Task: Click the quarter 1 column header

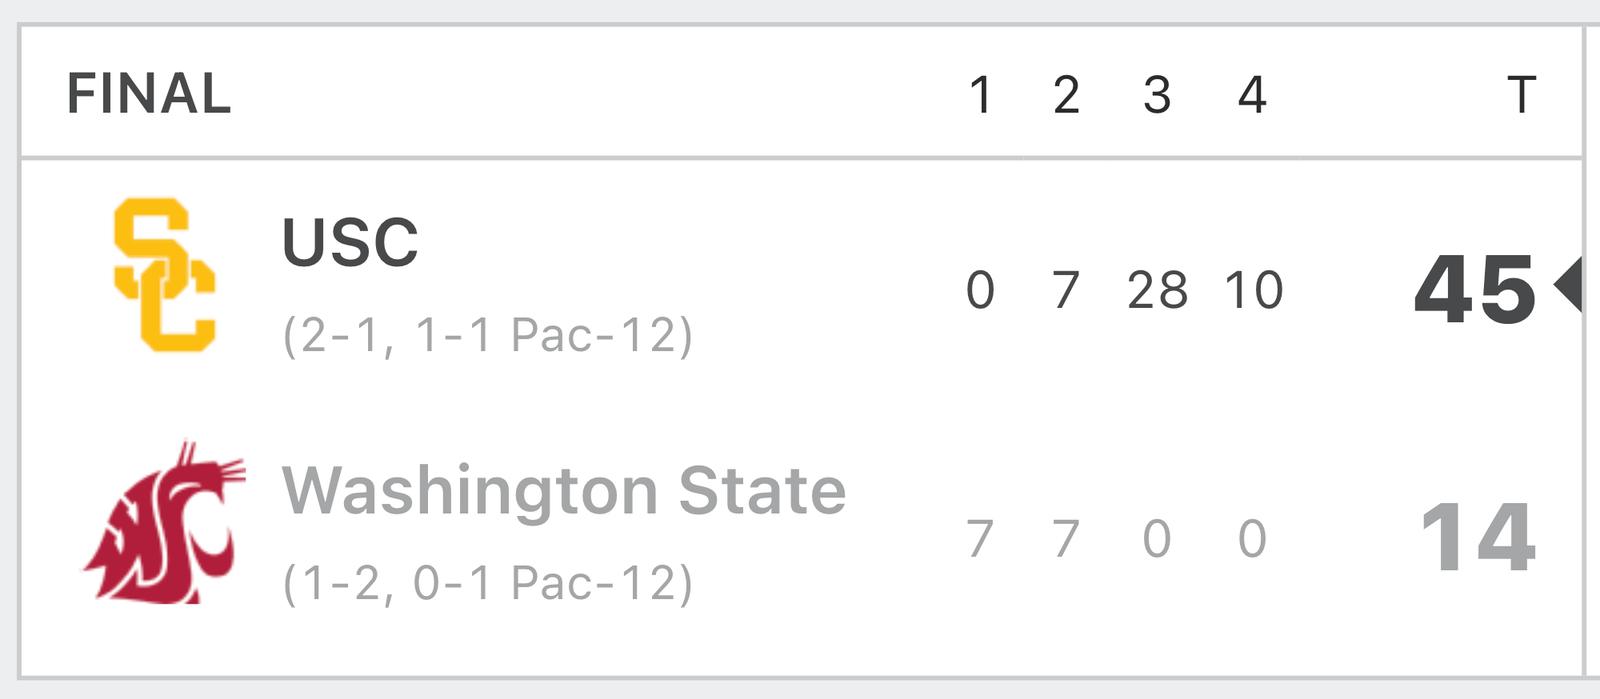Action: click(981, 95)
